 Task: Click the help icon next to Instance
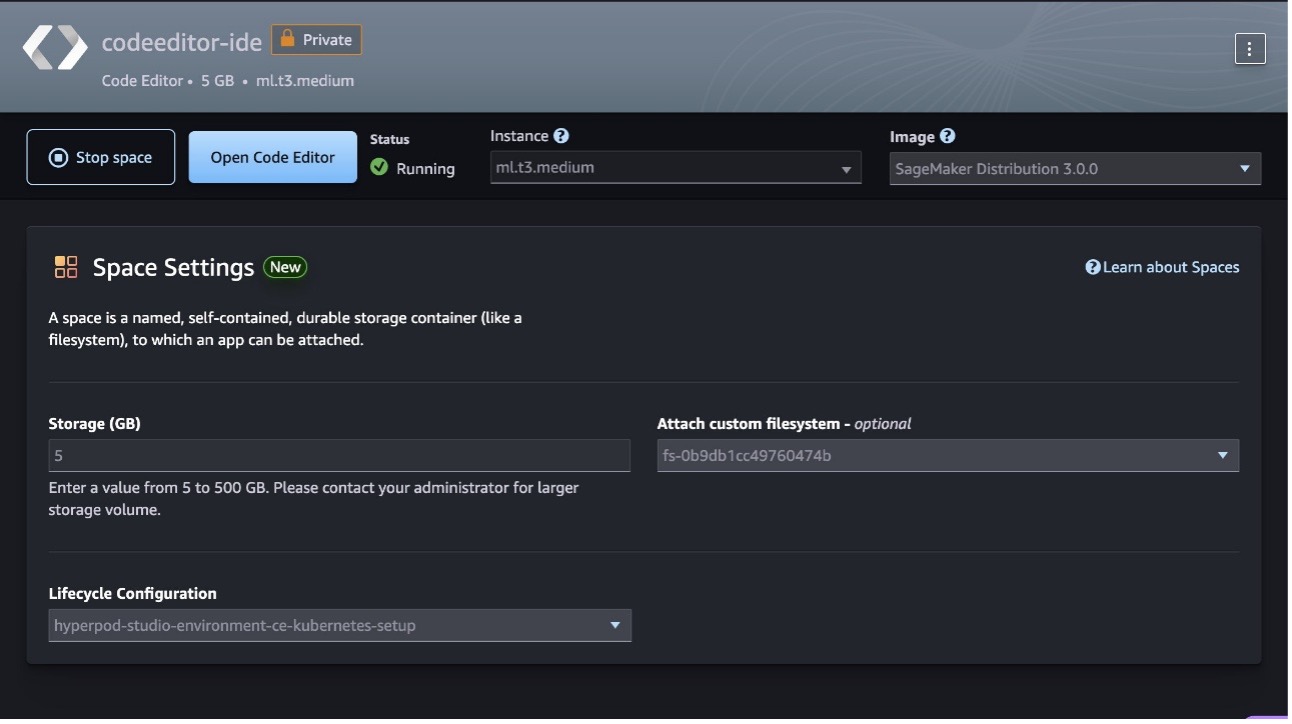pos(561,136)
